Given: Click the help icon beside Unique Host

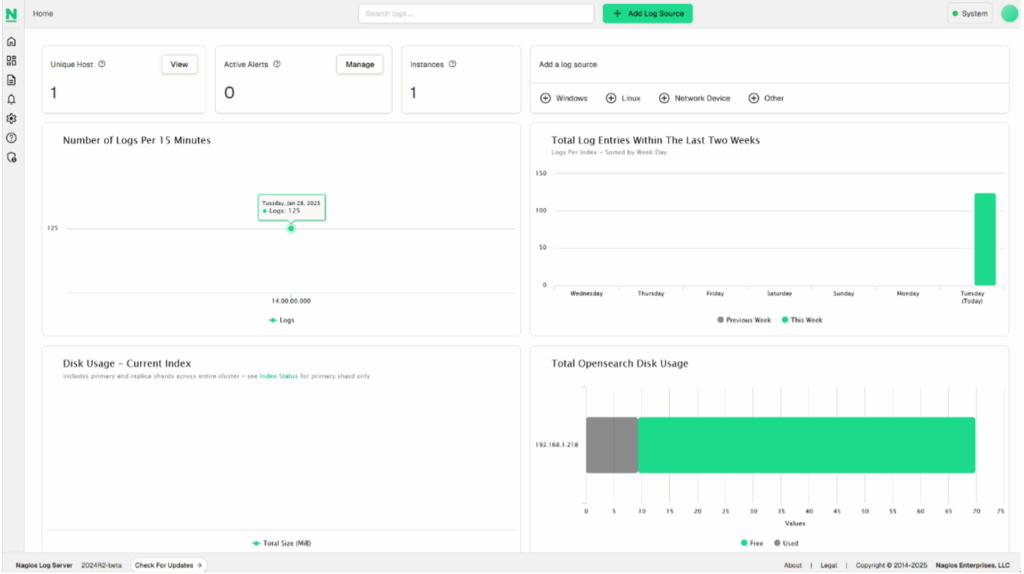Looking at the screenshot, I should pyautogui.click(x=102, y=64).
